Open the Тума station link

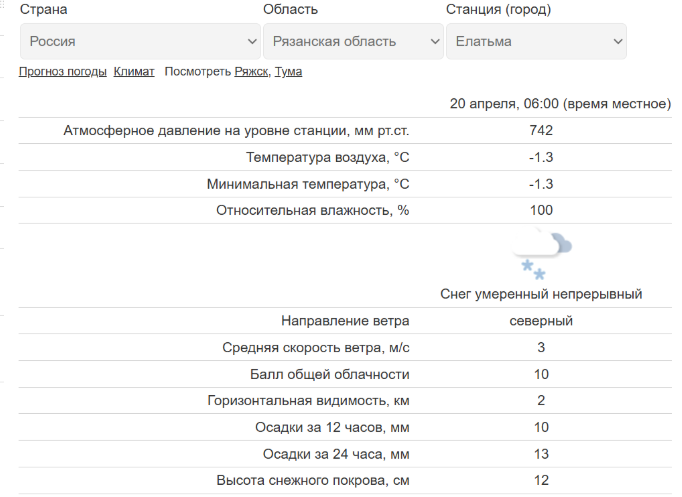click(x=288, y=72)
